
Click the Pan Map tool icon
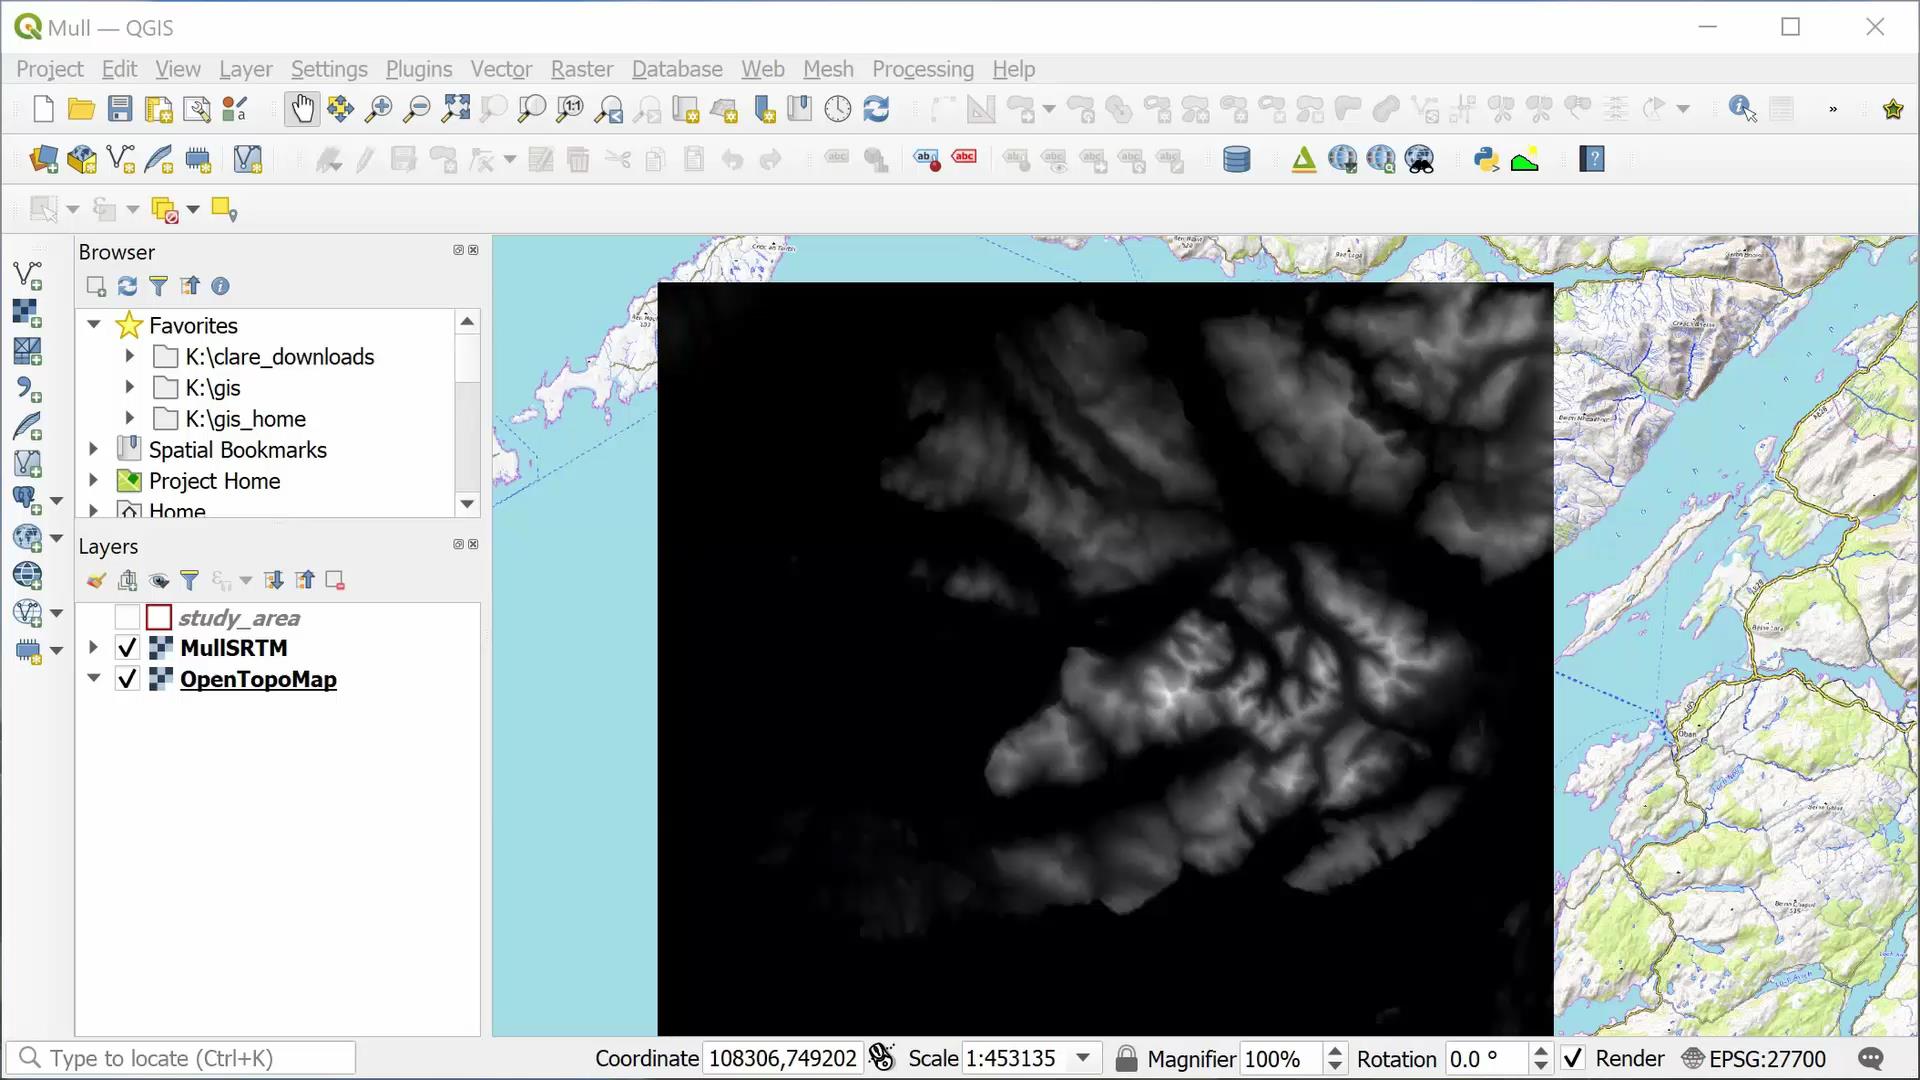301,109
